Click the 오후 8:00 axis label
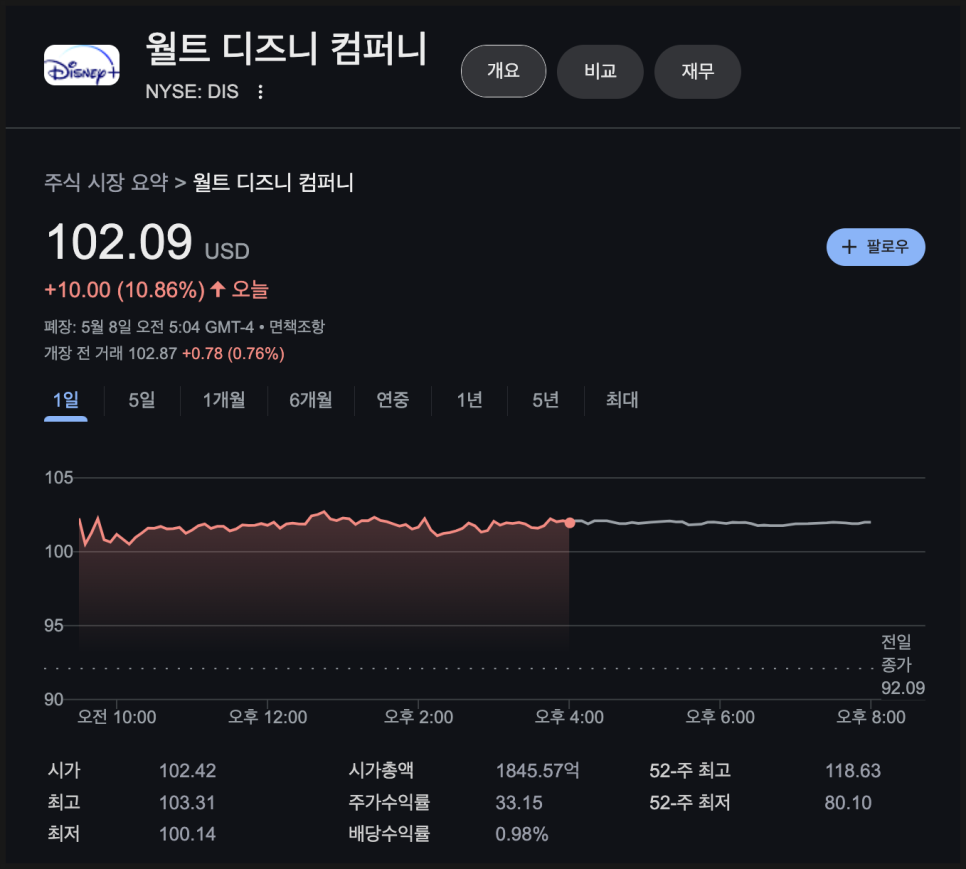The width and height of the screenshot is (966, 869). [x=871, y=717]
